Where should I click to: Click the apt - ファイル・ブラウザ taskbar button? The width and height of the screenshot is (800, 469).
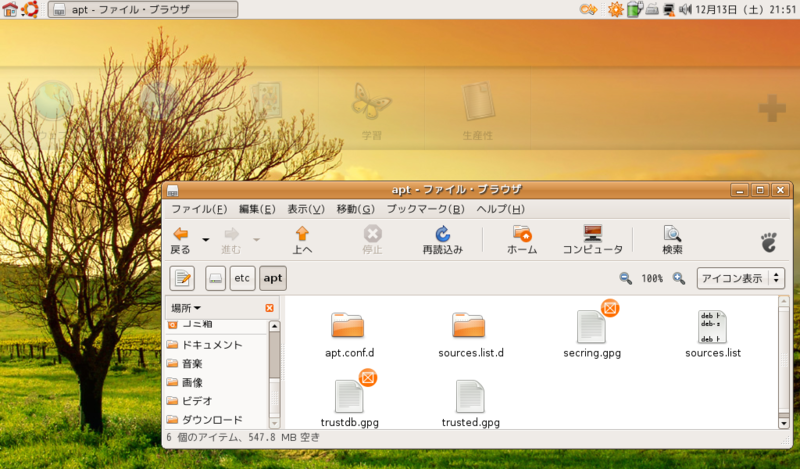(143, 9)
